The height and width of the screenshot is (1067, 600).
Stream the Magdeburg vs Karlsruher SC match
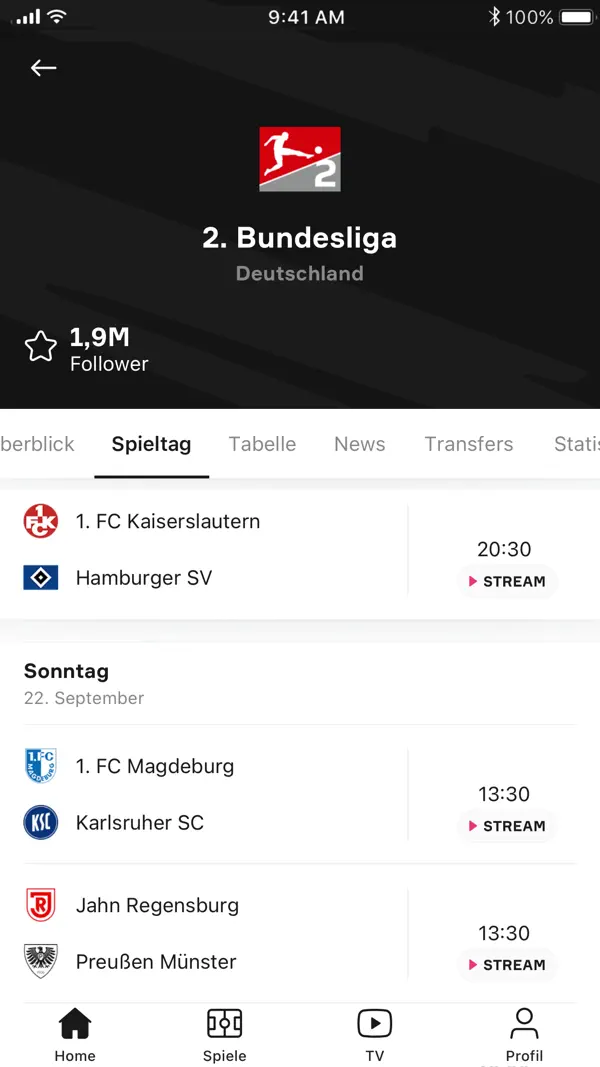507,826
